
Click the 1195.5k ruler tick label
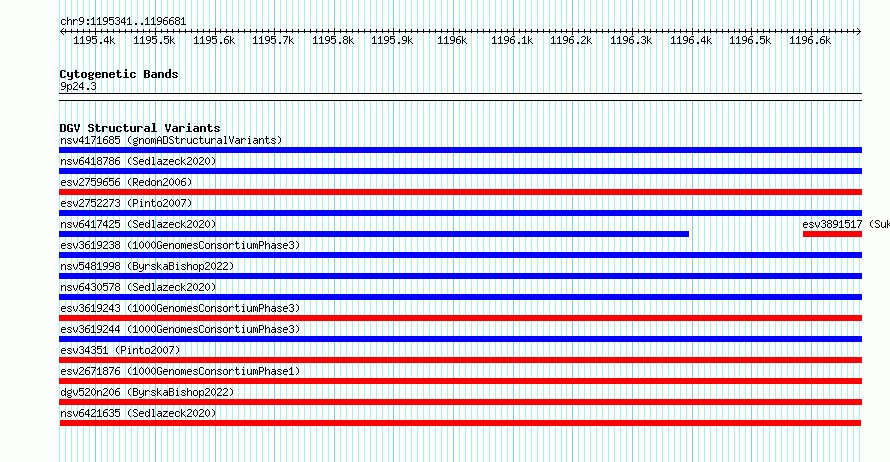(x=154, y=40)
